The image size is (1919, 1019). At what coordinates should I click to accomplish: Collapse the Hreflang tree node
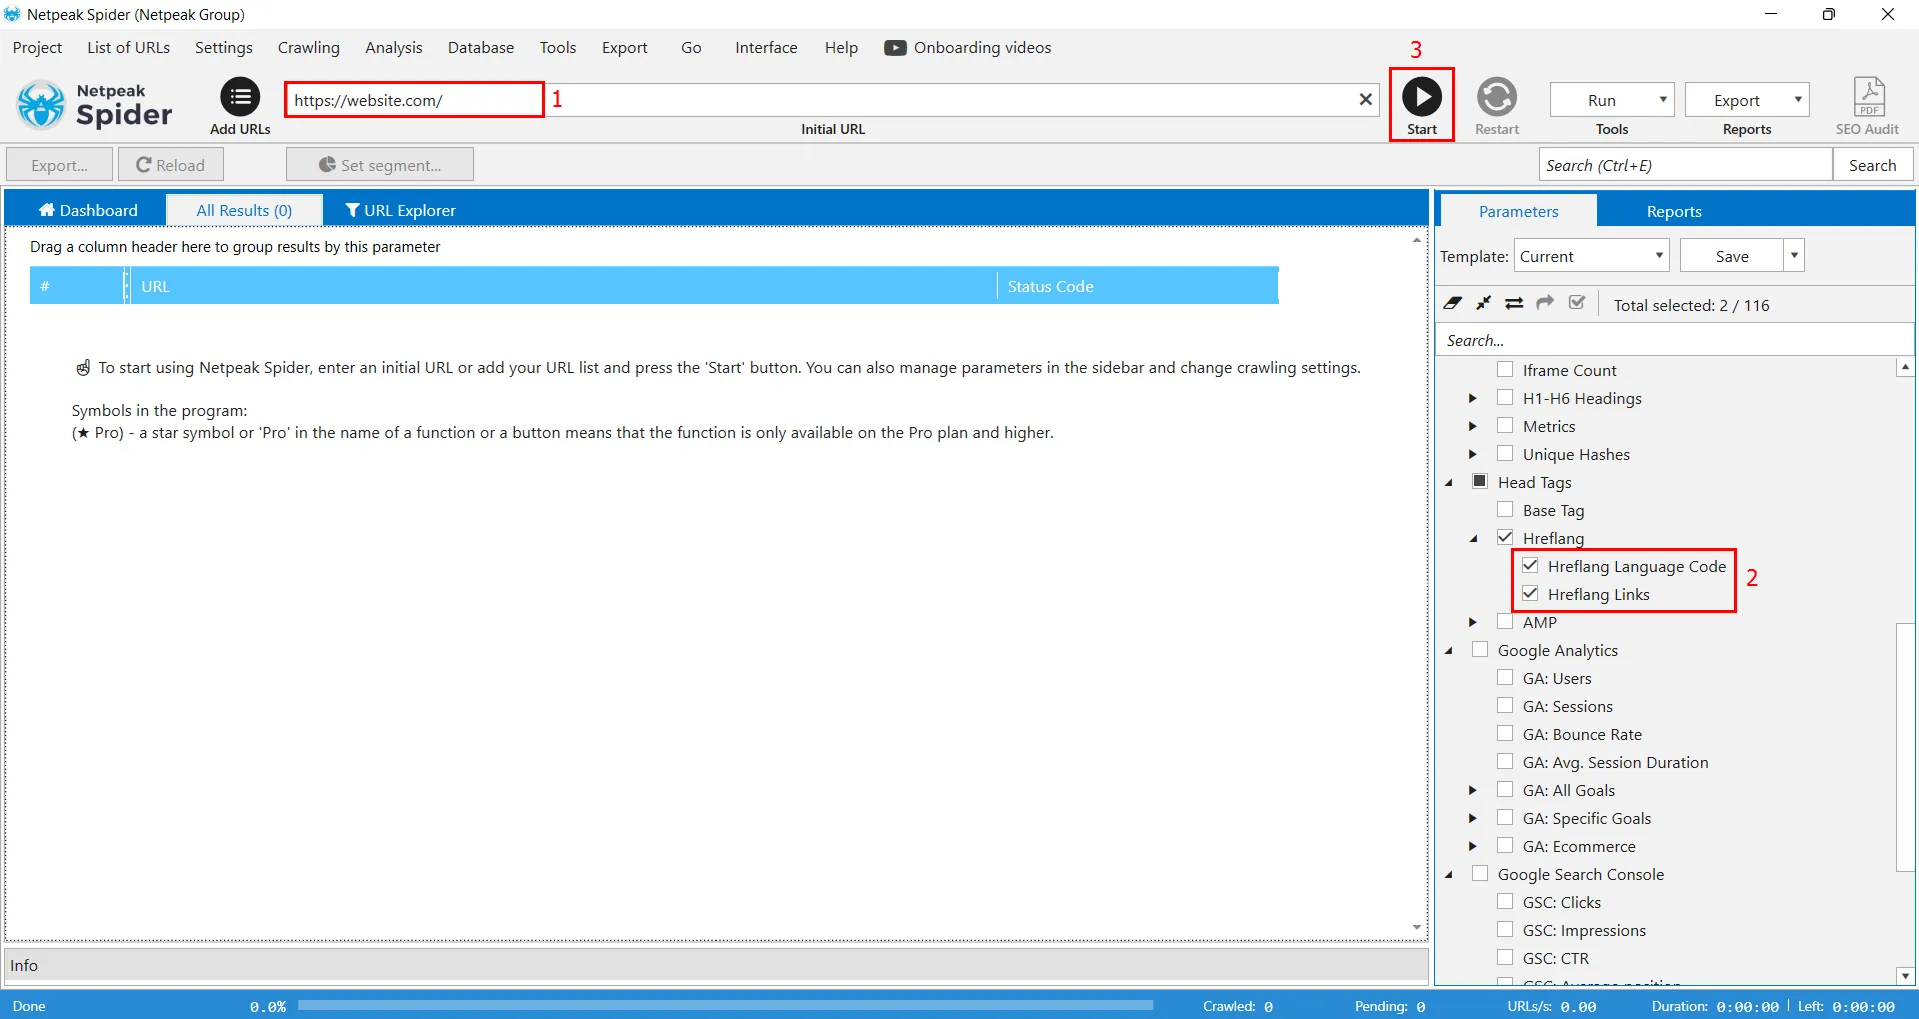point(1473,538)
